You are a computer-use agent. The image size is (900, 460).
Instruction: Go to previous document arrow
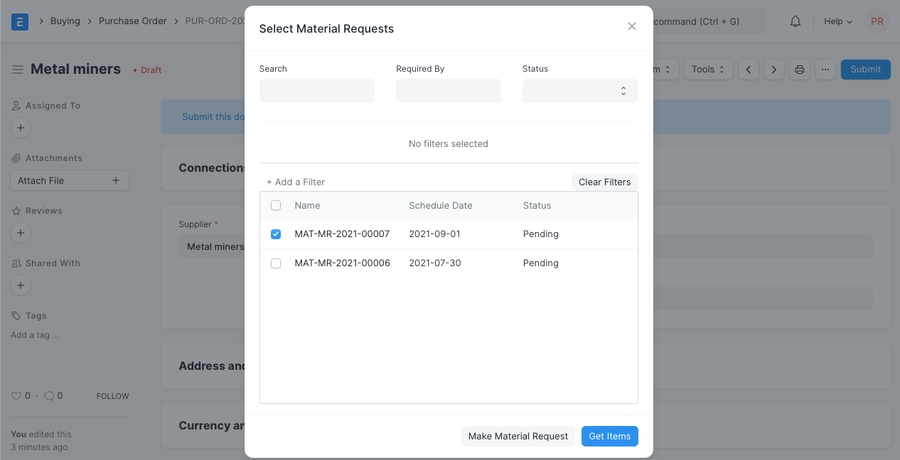click(749, 69)
